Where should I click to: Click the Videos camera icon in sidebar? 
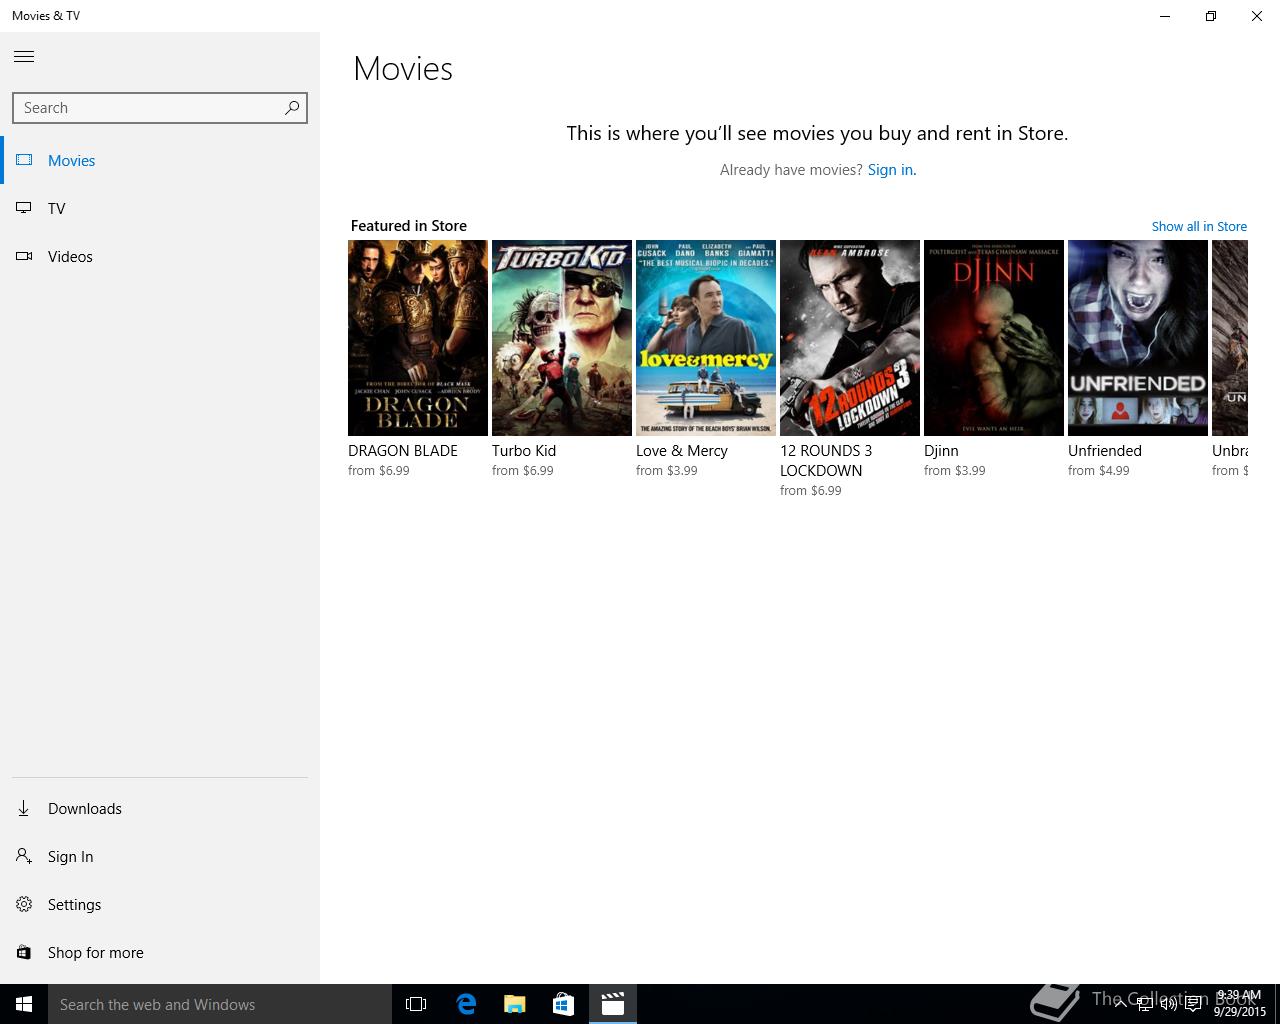[x=24, y=256]
